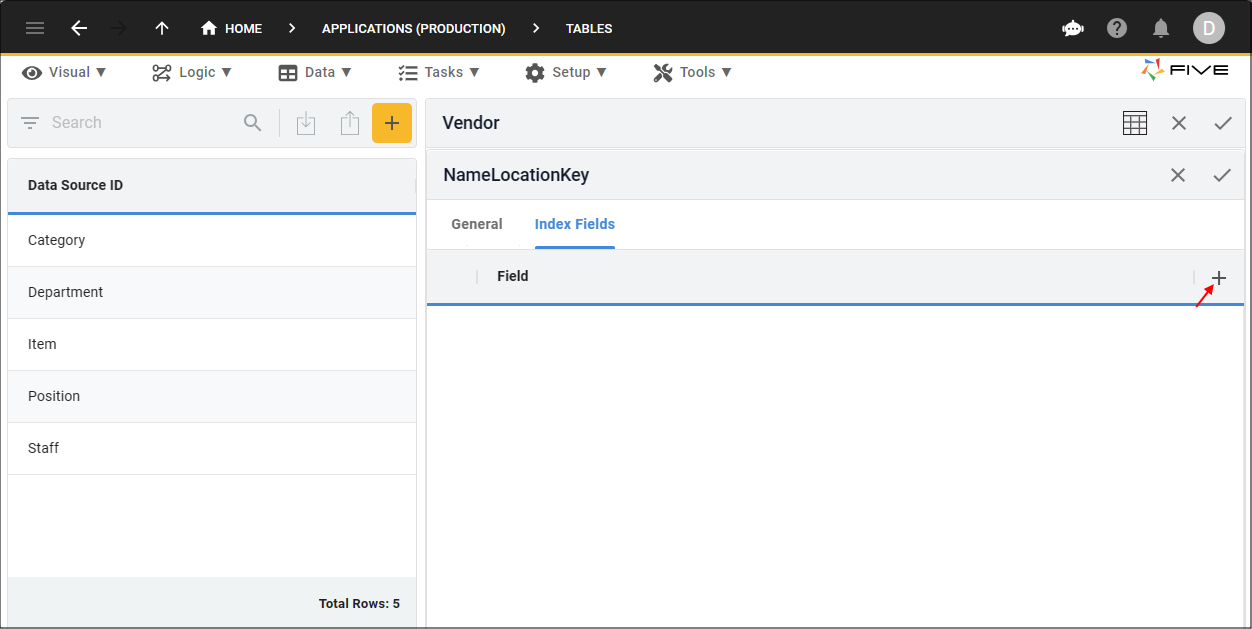Screen dimensions: 1252x629
Task: Open the hamburger navigation menu
Action: pos(35,28)
